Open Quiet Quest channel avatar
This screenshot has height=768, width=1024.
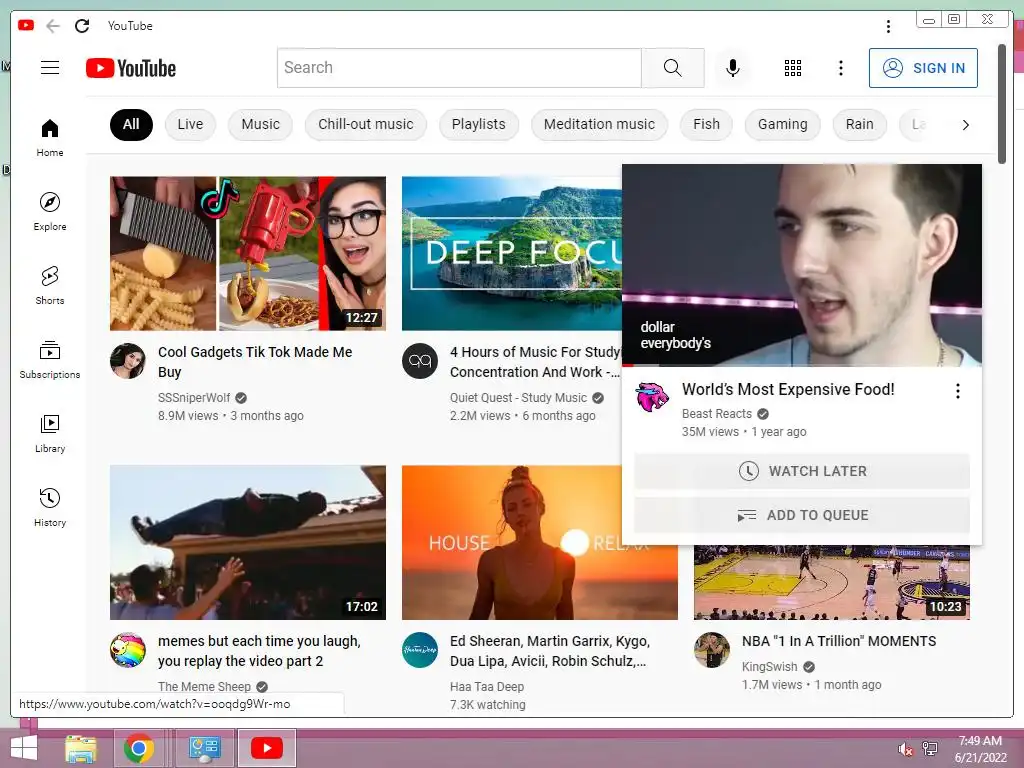(x=419, y=360)
